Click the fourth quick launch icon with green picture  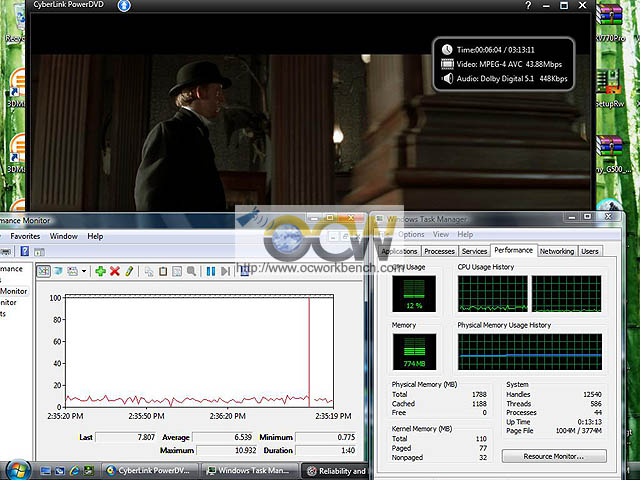[x=89, y=471]
